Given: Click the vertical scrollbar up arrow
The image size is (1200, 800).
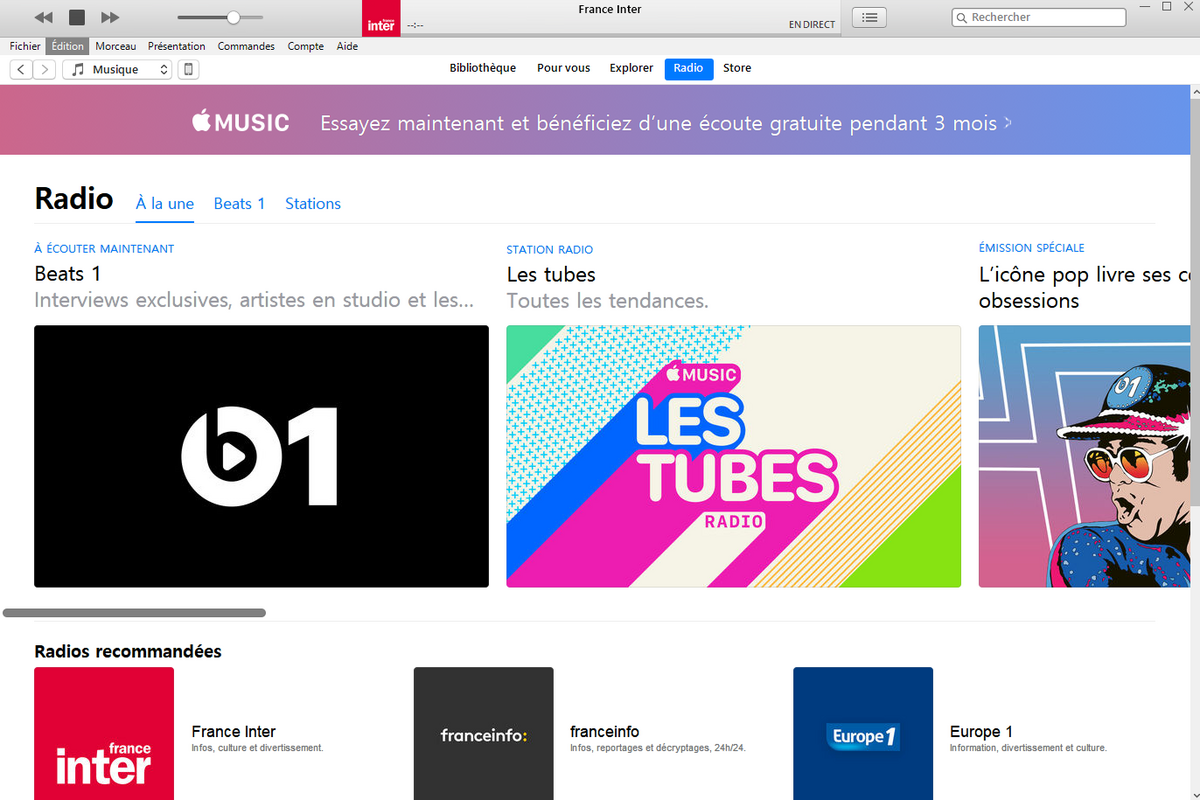Looking at the screenshot, I should (1195, 91).
